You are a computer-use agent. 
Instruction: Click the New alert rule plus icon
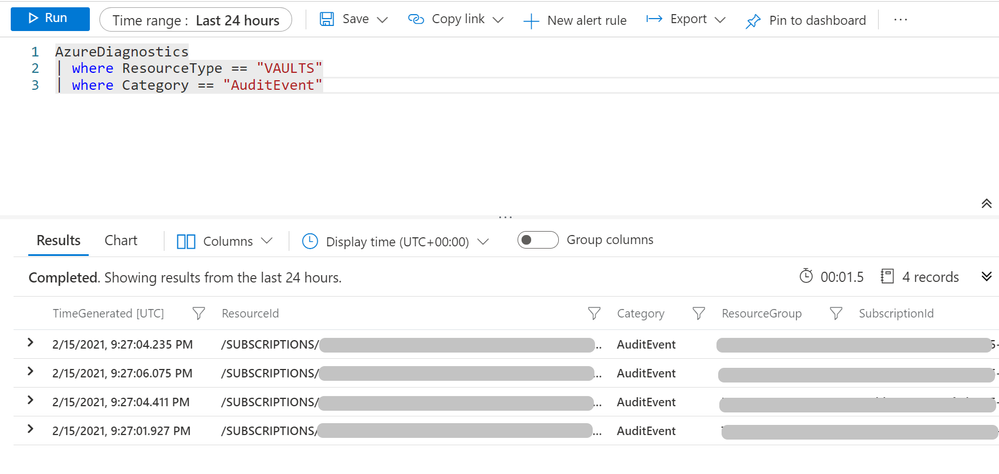click(x=531, y=21)
